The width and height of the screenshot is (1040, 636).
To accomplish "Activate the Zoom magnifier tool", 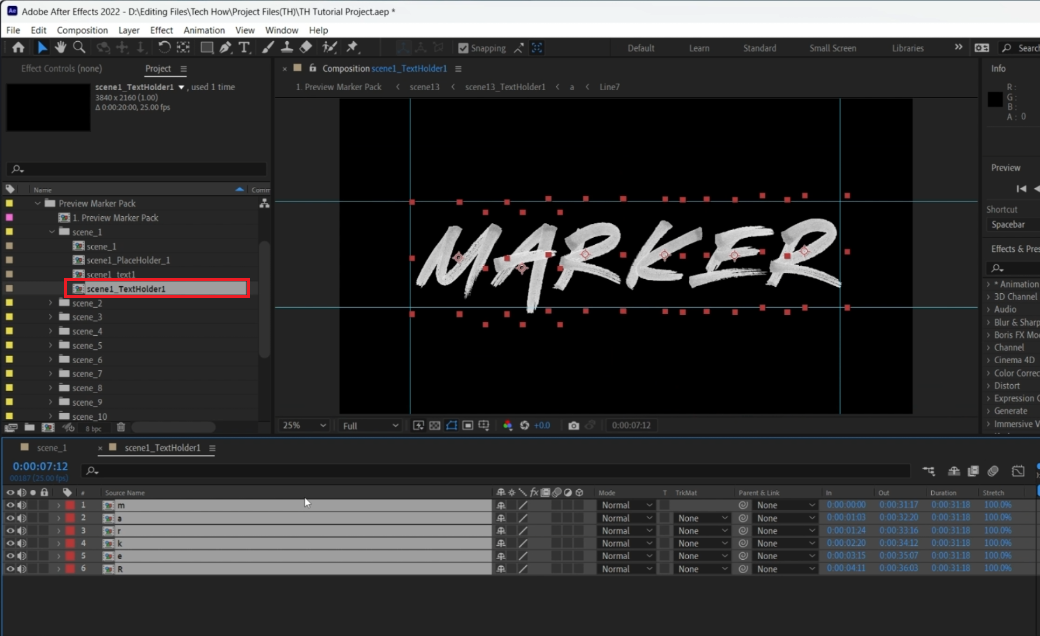I will 79,47.
